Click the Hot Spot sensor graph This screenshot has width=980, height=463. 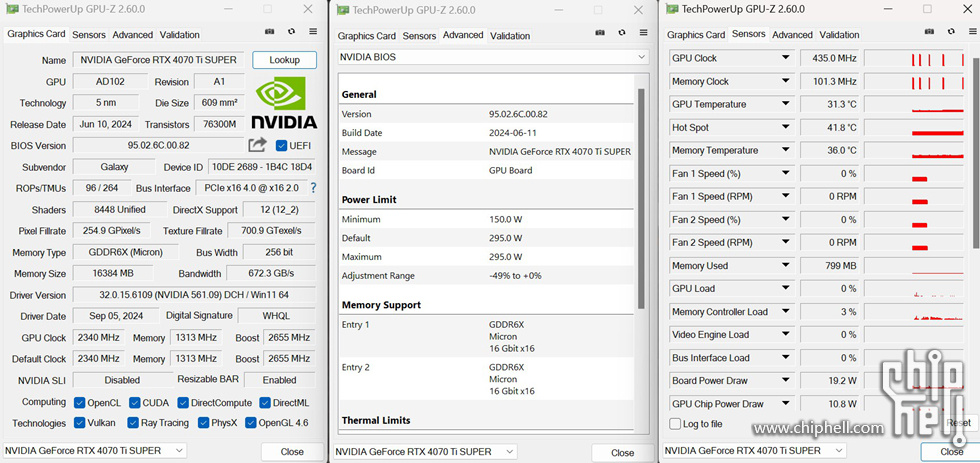tap(915, 127)
